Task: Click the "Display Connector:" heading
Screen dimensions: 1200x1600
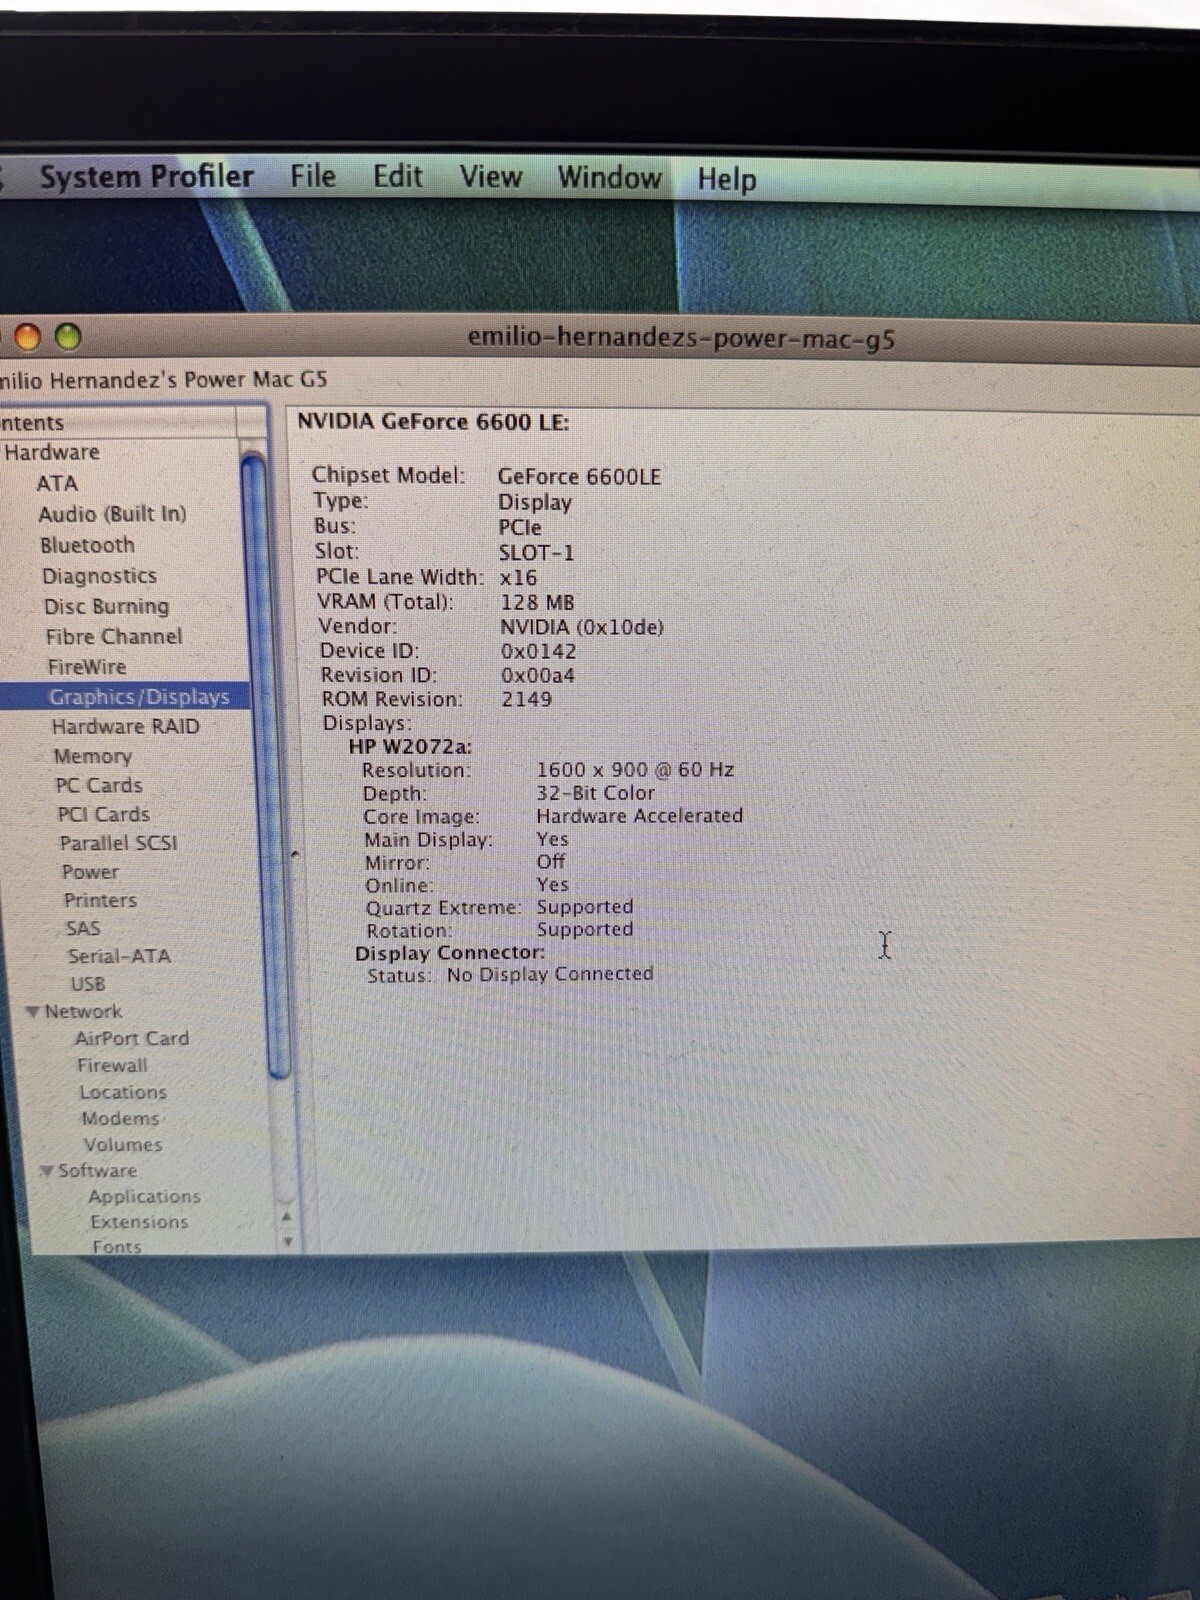Action: [x=450, y=953]
